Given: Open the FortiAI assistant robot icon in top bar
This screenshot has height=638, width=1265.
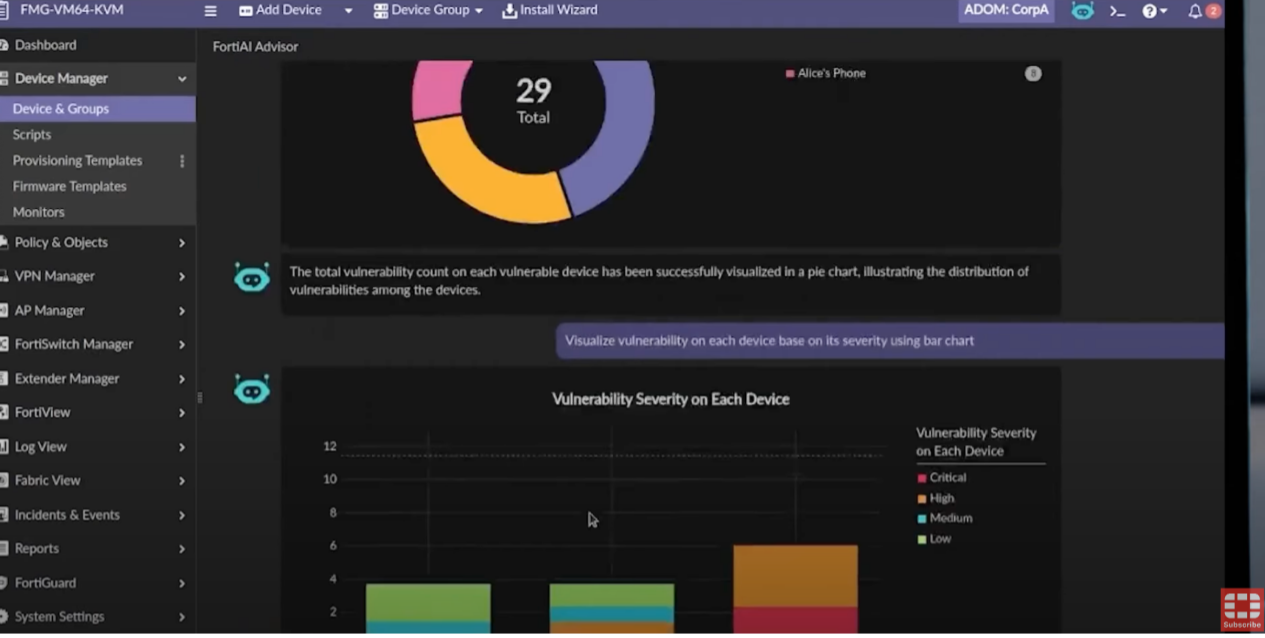Looking at the screenshot, I should [x=1082, y=11].
